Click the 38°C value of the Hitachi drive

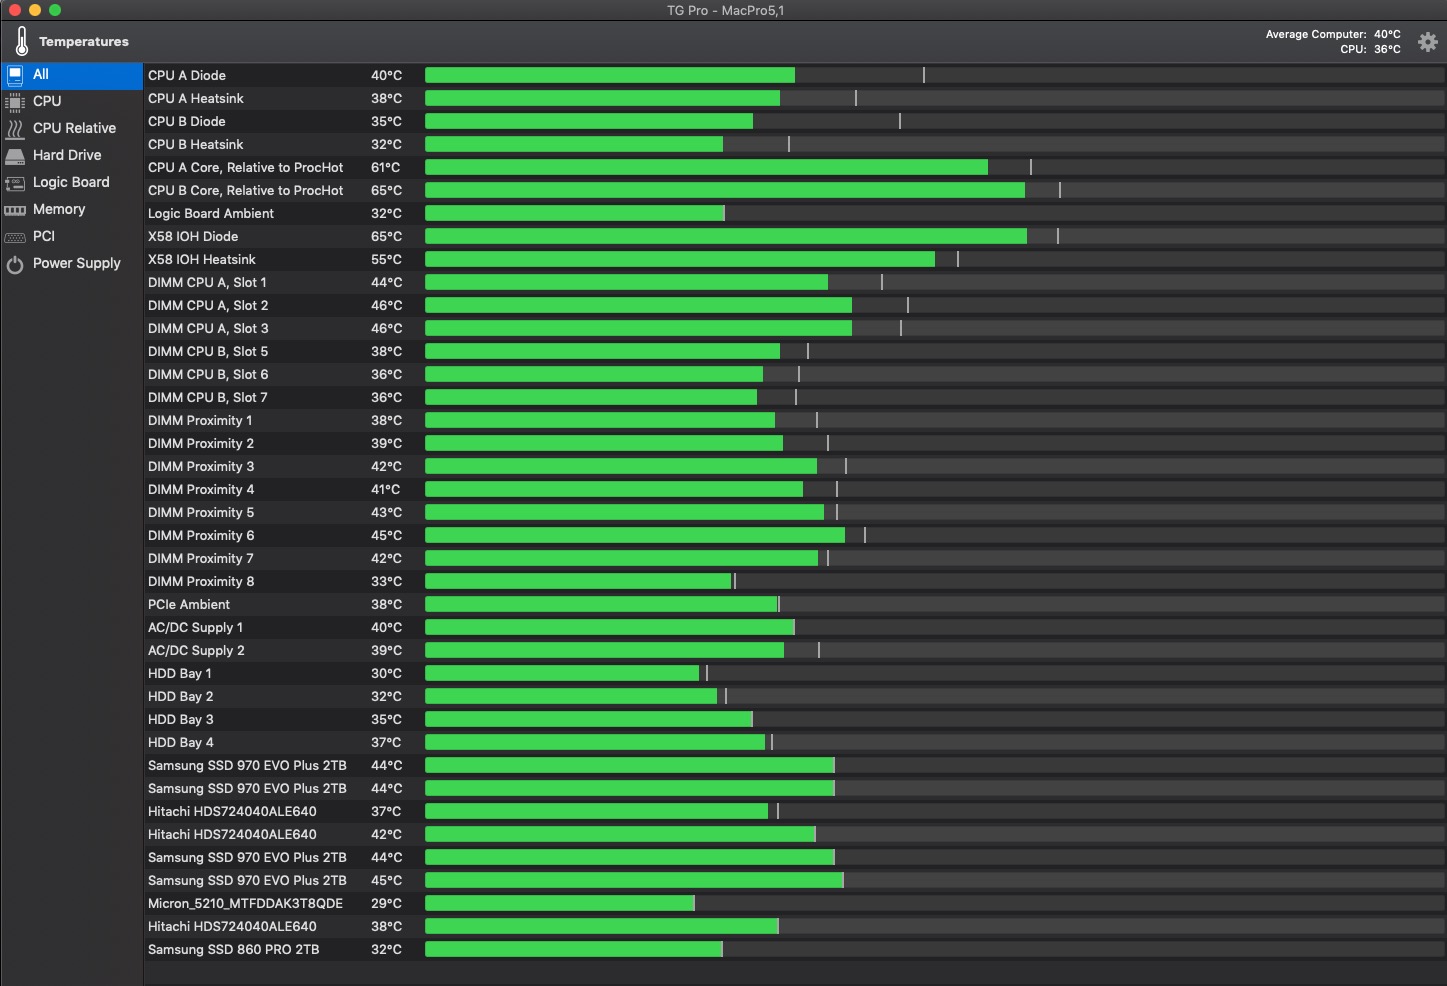[386, 926]
